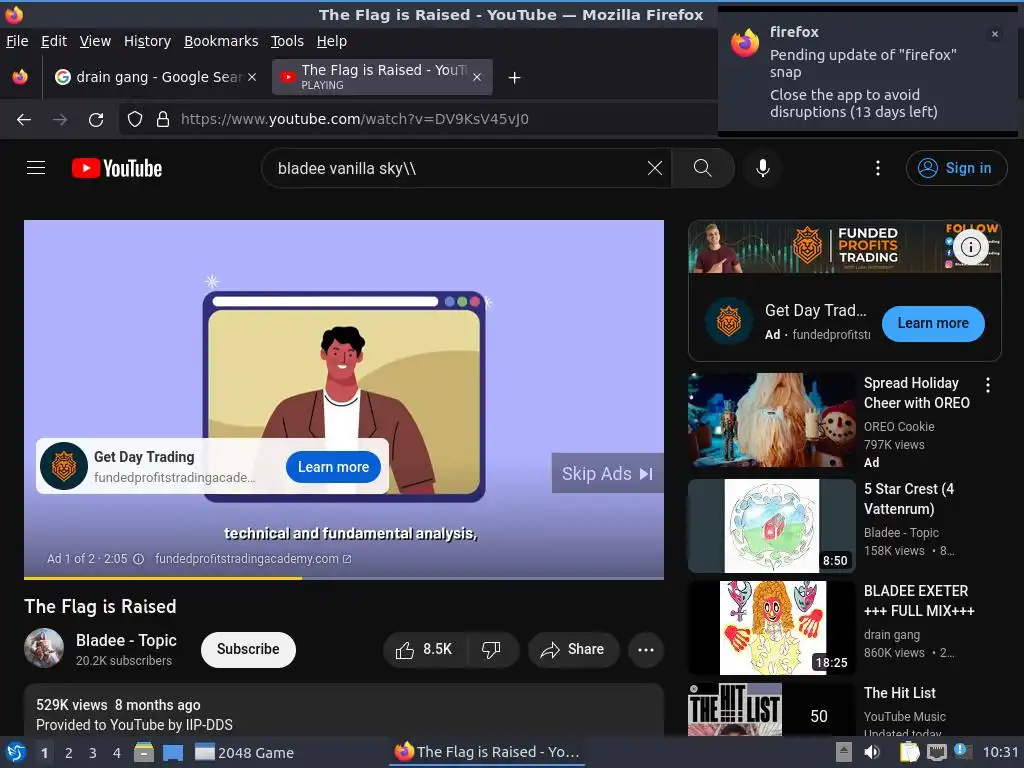
Task: Open more actions ellipsis below video
Action: [646, 649]
